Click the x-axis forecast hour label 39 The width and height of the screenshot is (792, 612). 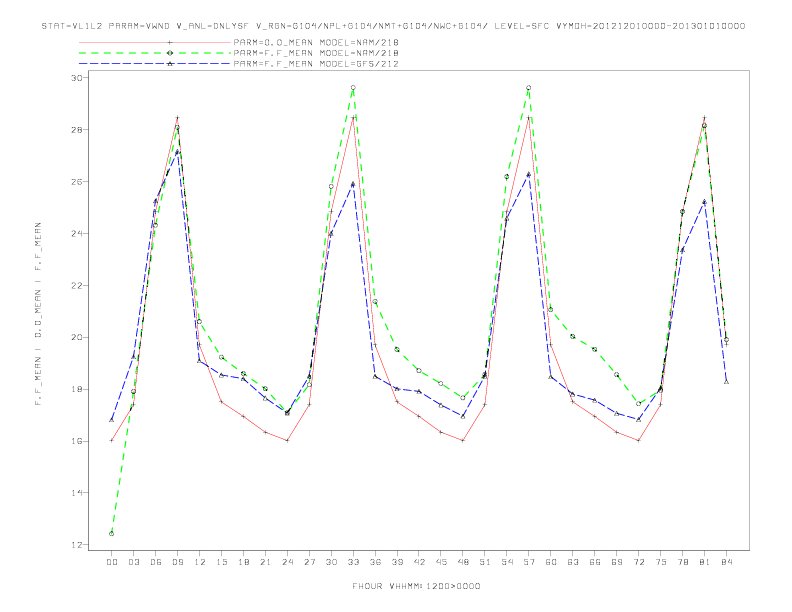pos(397,562)
